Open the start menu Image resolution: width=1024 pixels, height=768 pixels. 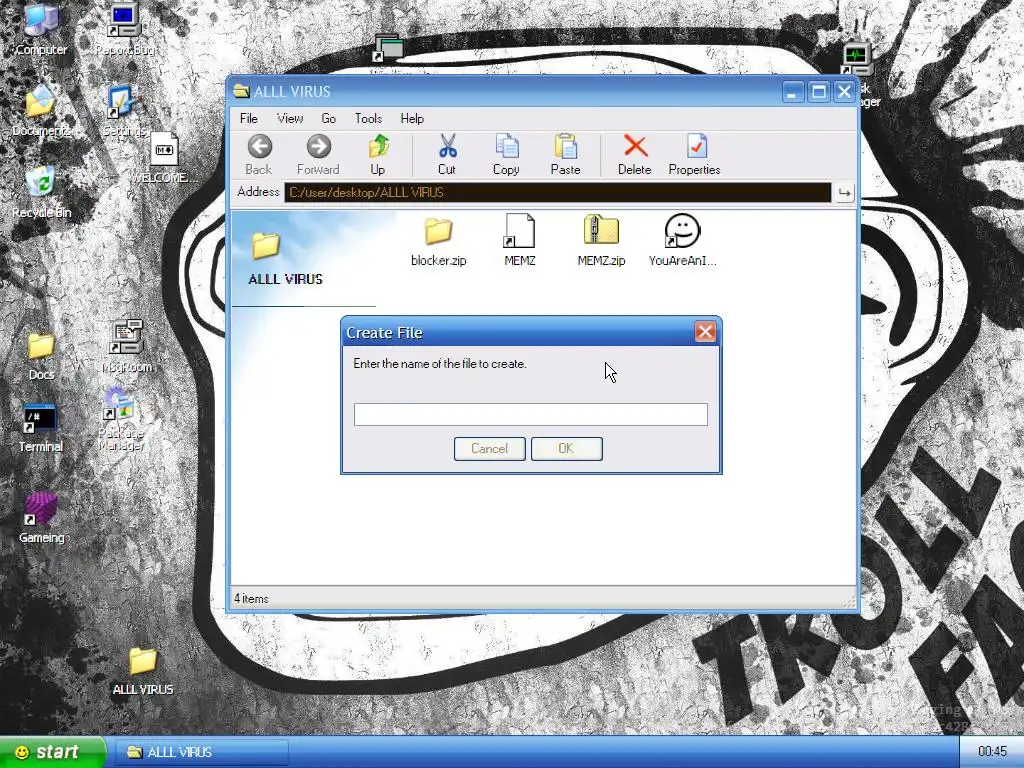tap(52, 752)
